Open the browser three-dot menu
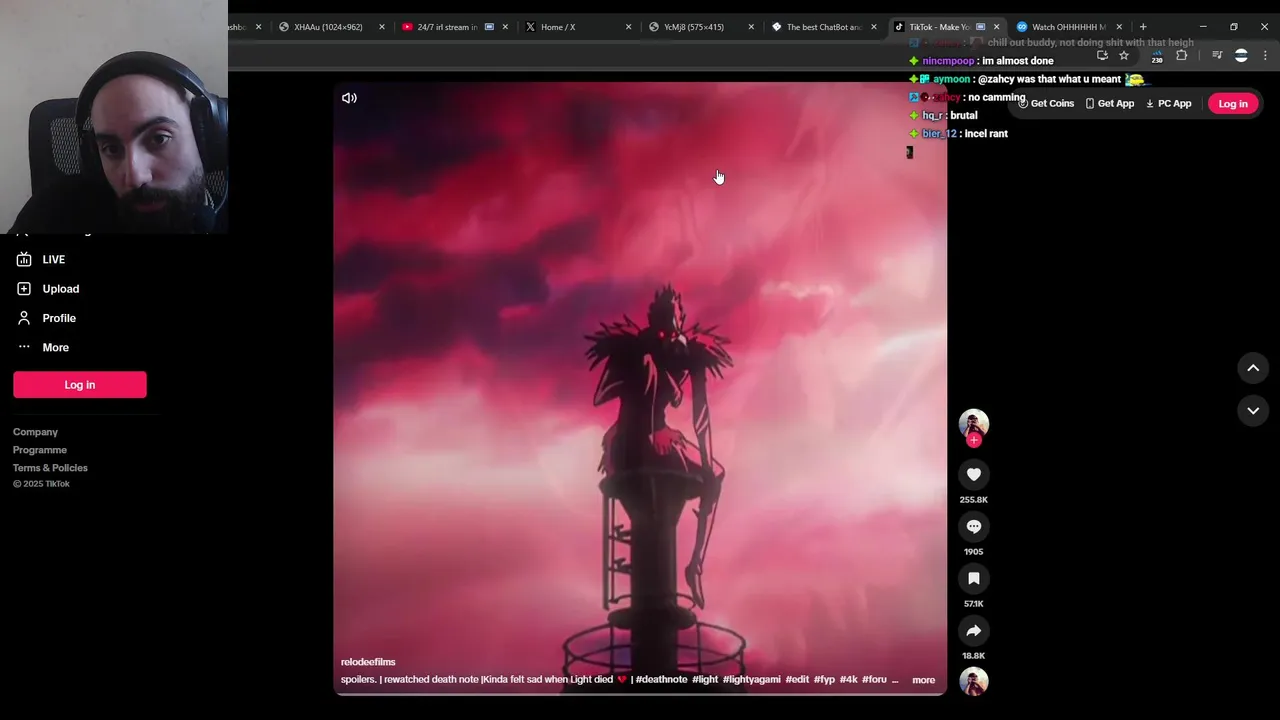This screenshot has width=1280, height=720. [x=1265, y=56]
